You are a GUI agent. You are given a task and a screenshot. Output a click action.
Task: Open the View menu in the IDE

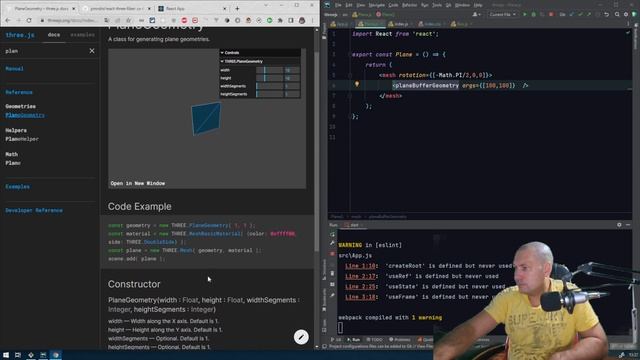click(361, 5)
